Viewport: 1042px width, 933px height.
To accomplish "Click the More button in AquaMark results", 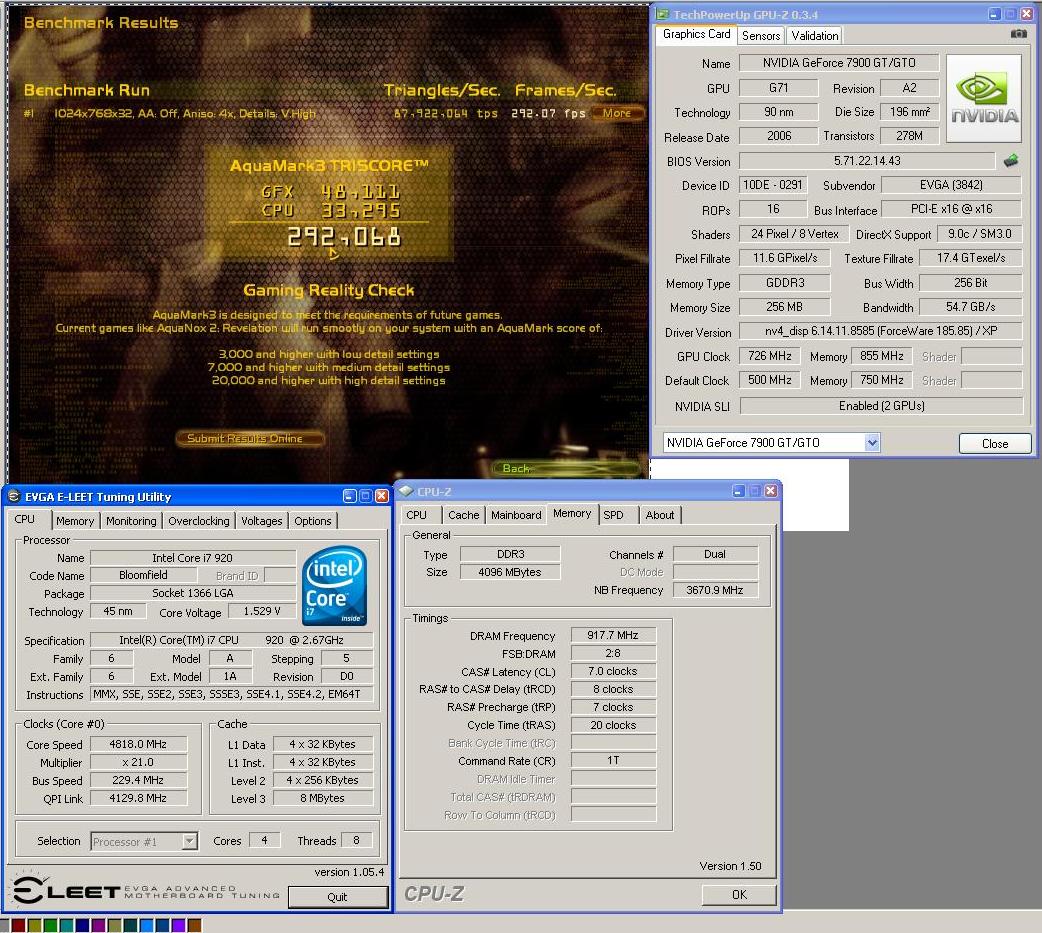I will point(617,113).
